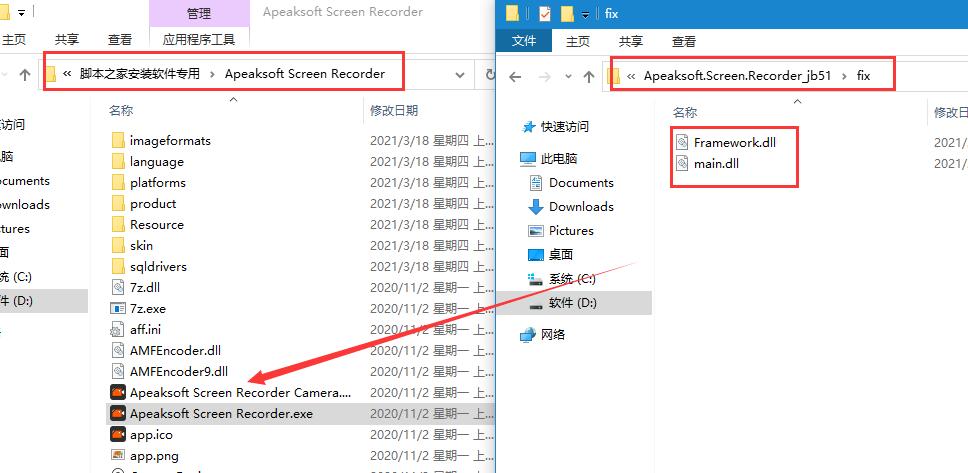The image size is (968, 473).
Task: Select Framework.dll file name
Action: [x=735, y=143]
